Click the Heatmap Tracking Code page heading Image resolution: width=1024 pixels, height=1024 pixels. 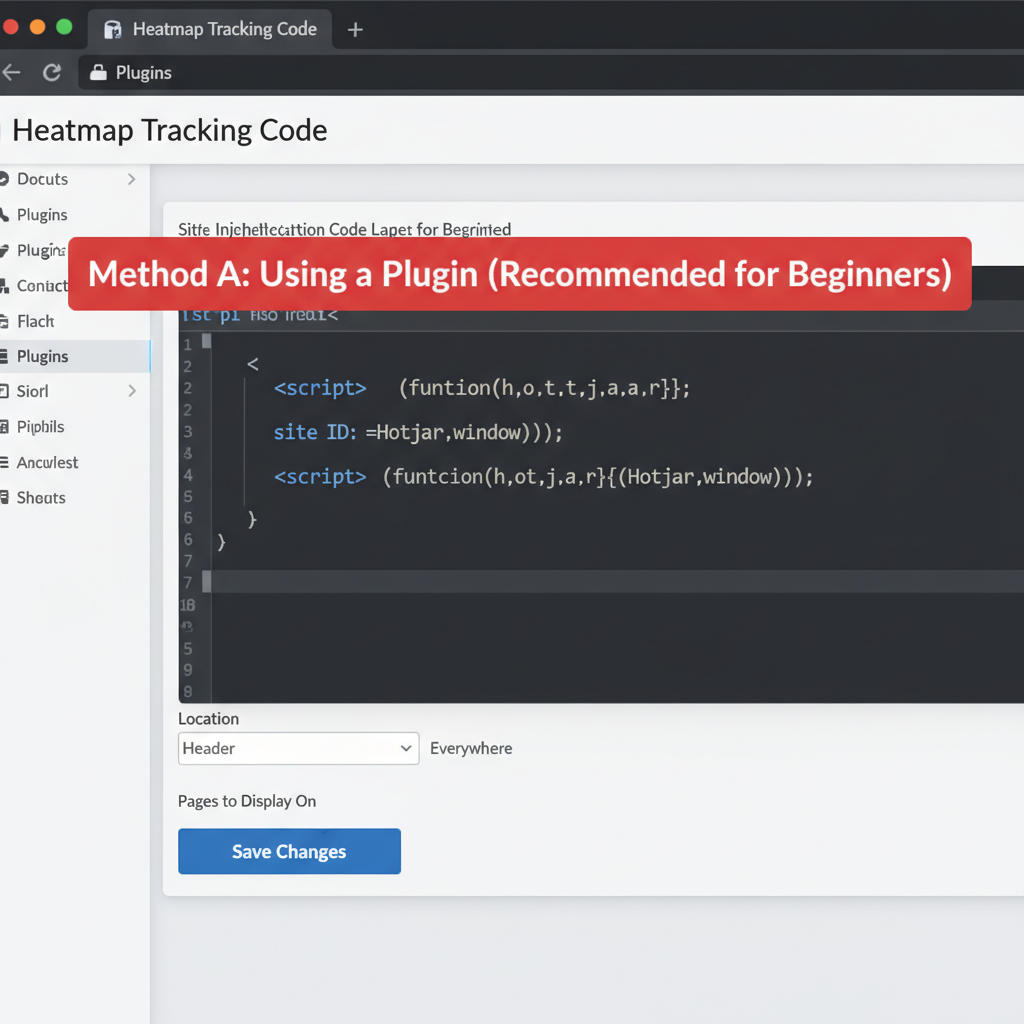170,131
